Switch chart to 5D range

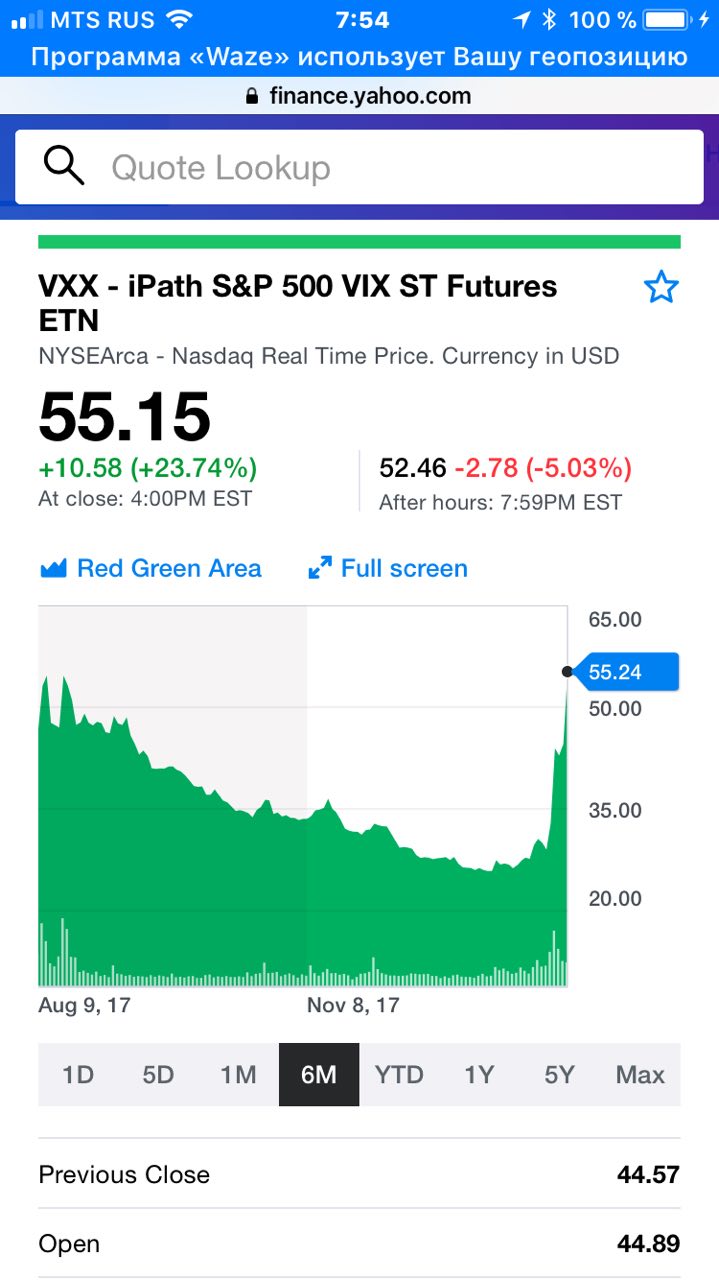[x=158, y=1075]
